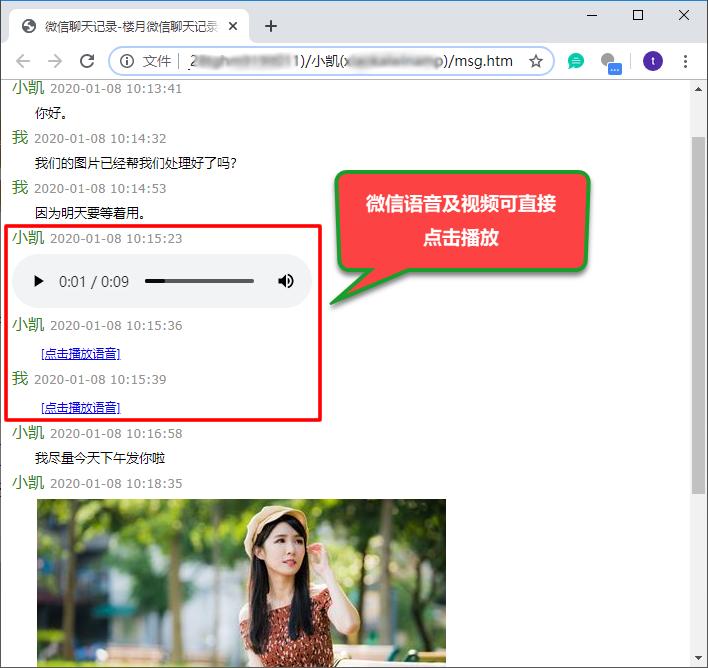Viewport: 708px width, 668px height.
Task: Go back to the previous page
Action: tap(23, 61)
